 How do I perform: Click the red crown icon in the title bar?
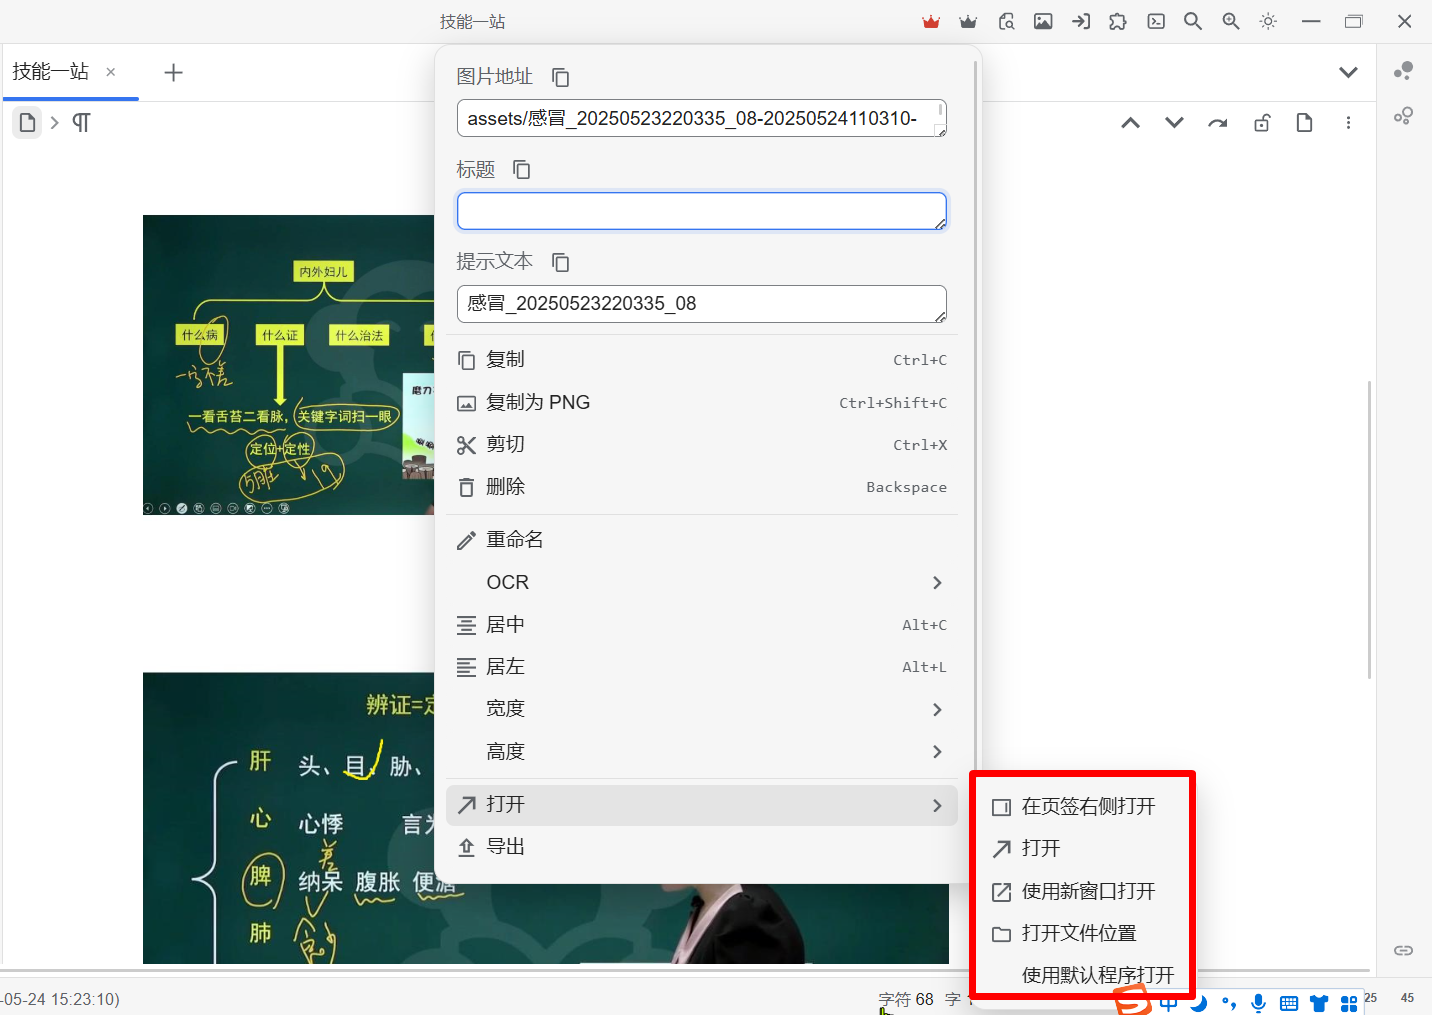click(931, 21)
